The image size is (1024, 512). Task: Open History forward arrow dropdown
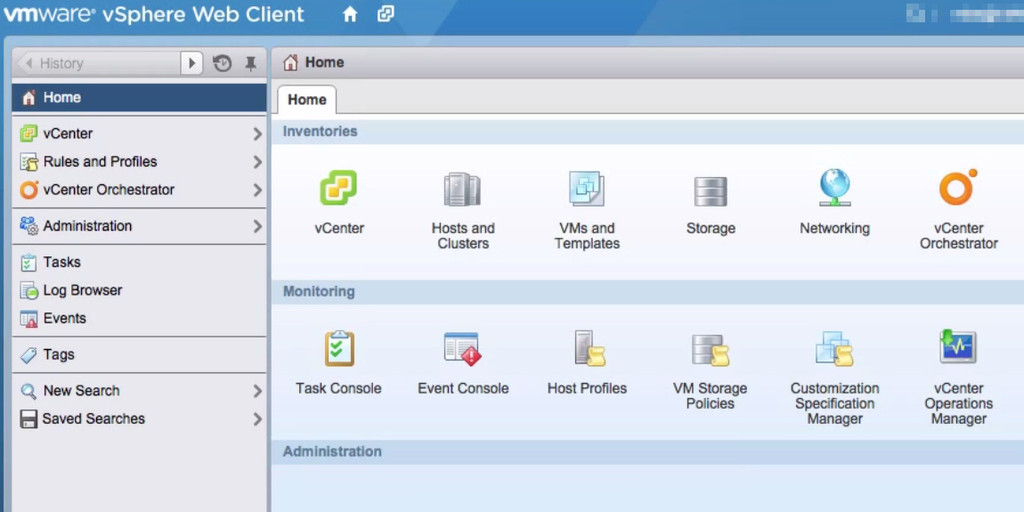click(191, 63)
